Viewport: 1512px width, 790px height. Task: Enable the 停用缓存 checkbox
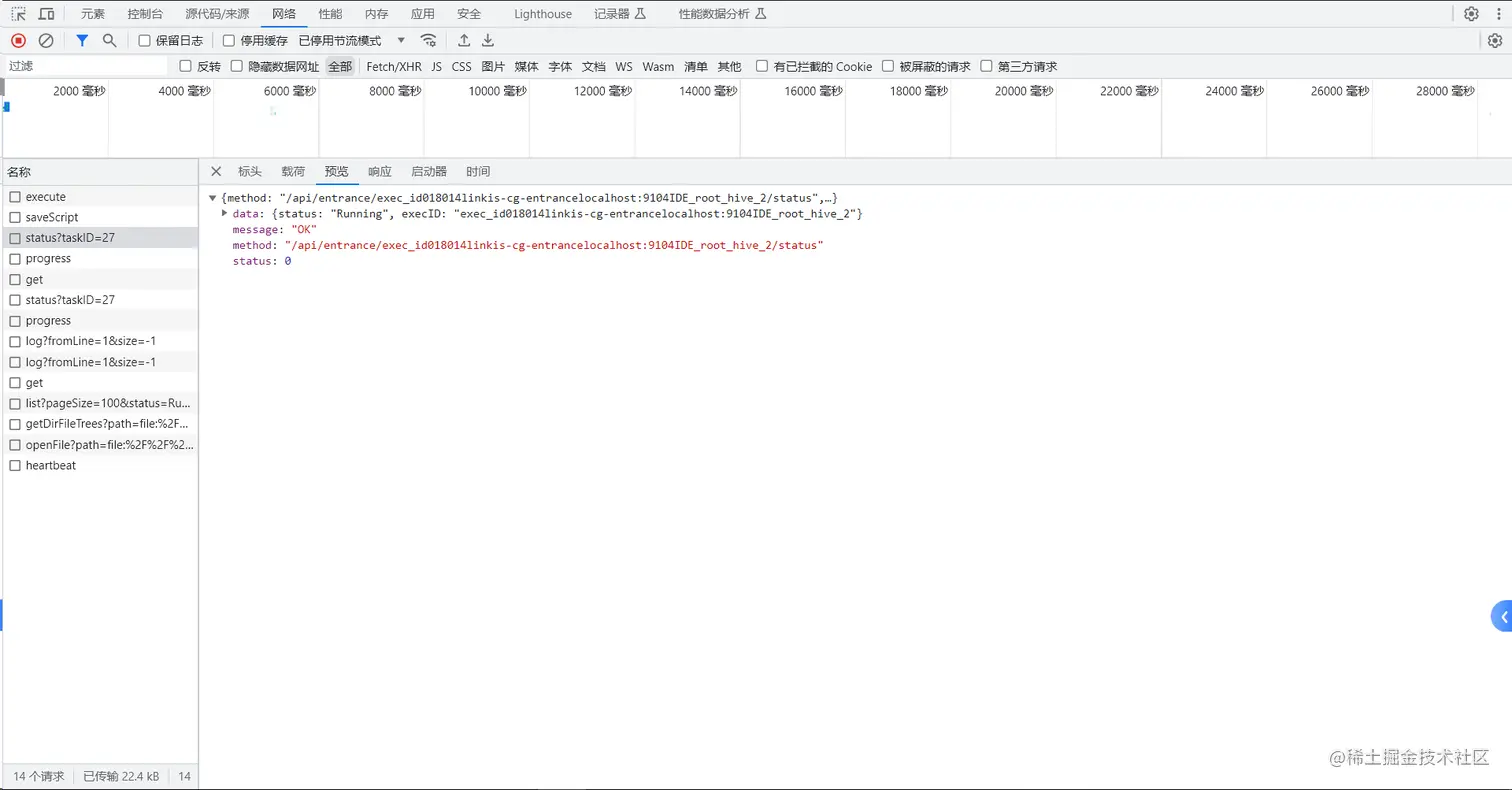[229, 41]
